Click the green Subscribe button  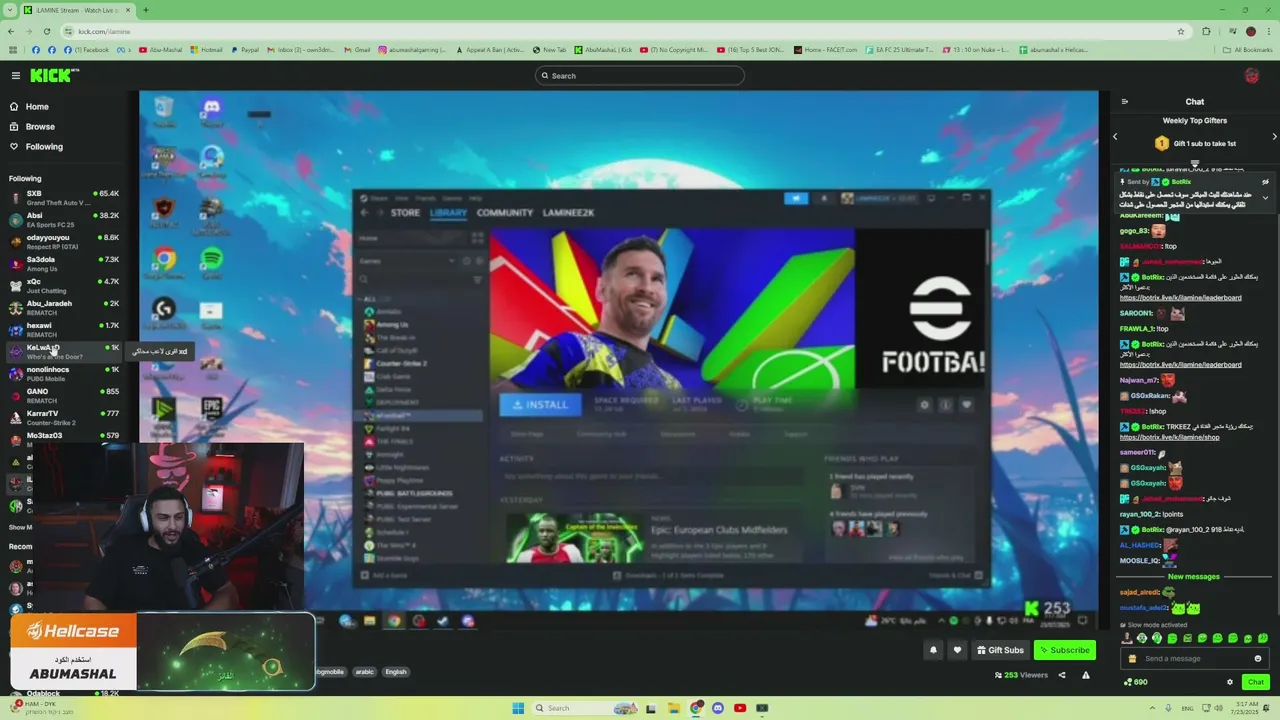tap(1064, 650)
